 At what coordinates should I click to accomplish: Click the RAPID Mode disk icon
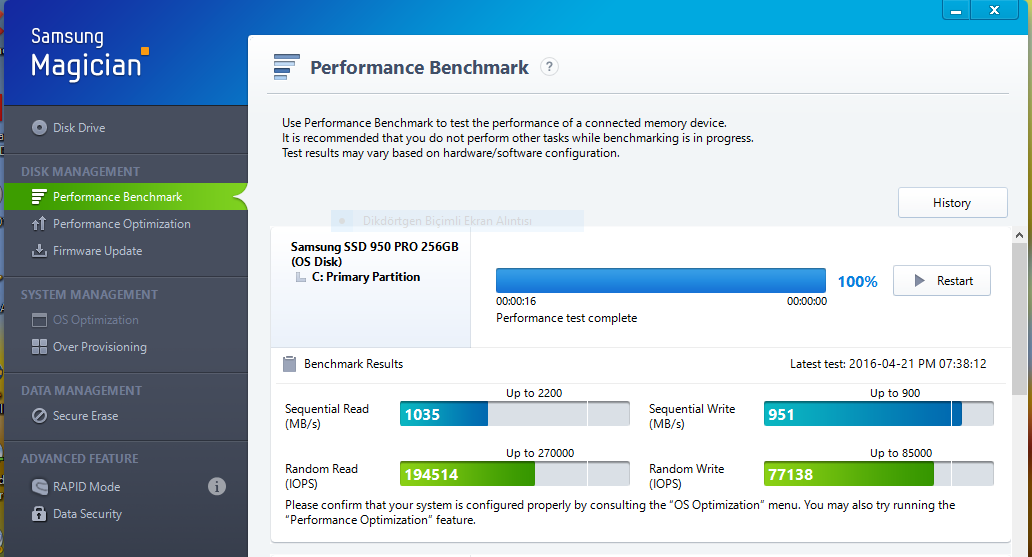[39, 487]
